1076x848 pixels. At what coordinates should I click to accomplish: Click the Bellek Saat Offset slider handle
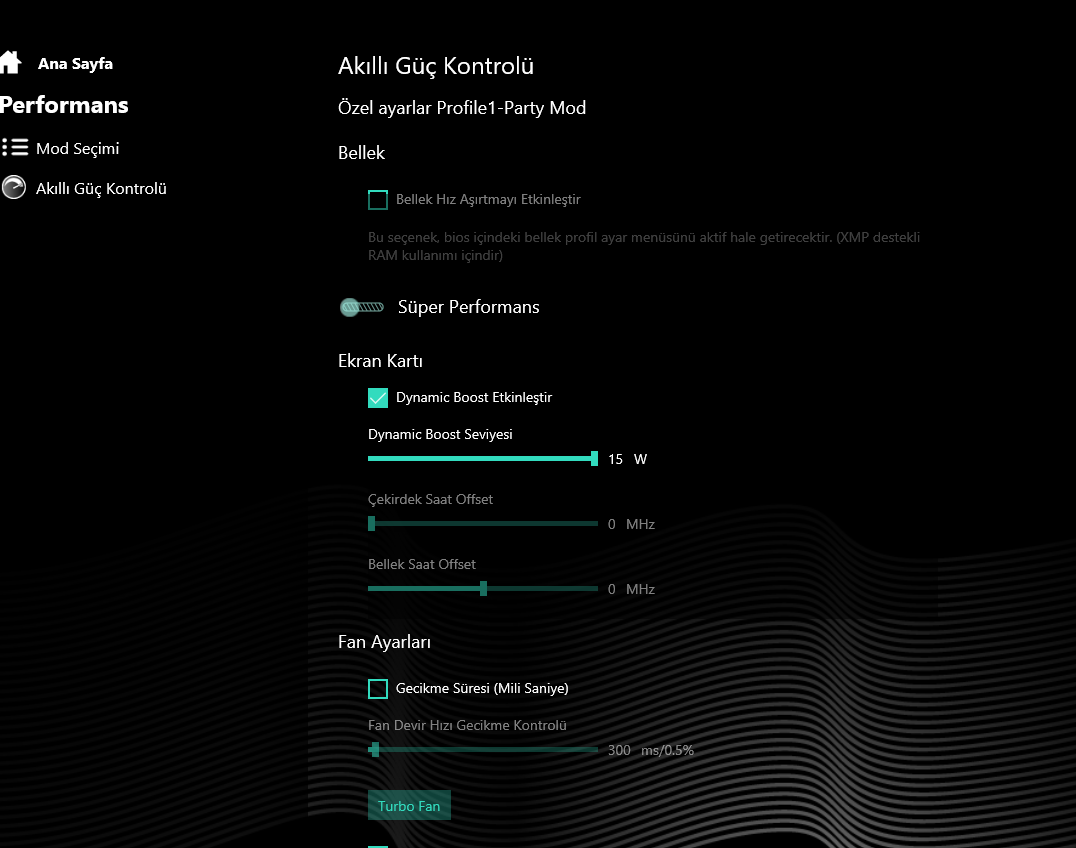pyautogui.click(x=483, y=589)
